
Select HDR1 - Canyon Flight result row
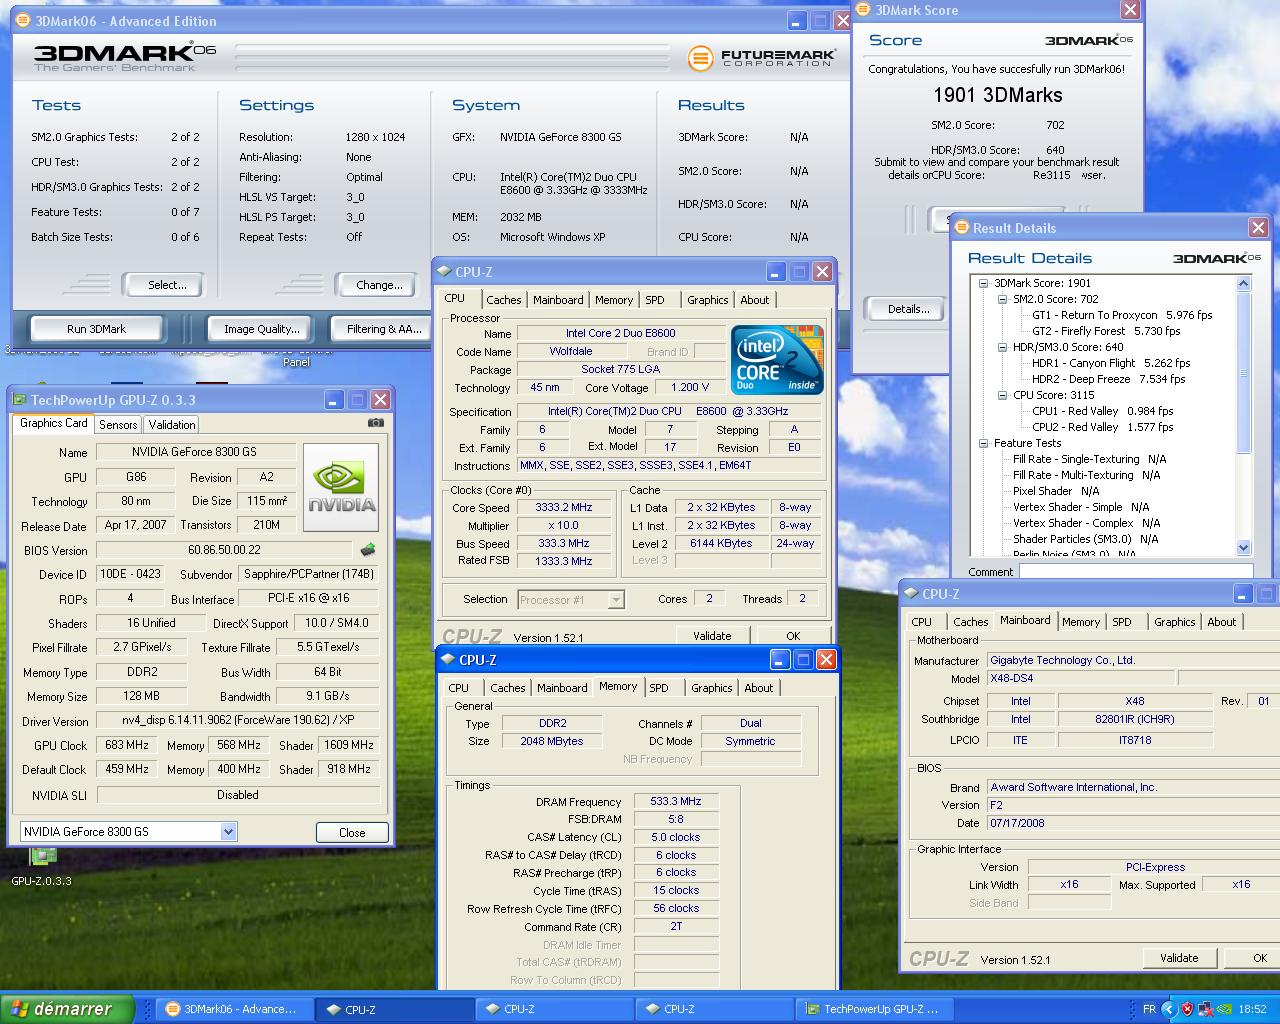pos(1111,363)
